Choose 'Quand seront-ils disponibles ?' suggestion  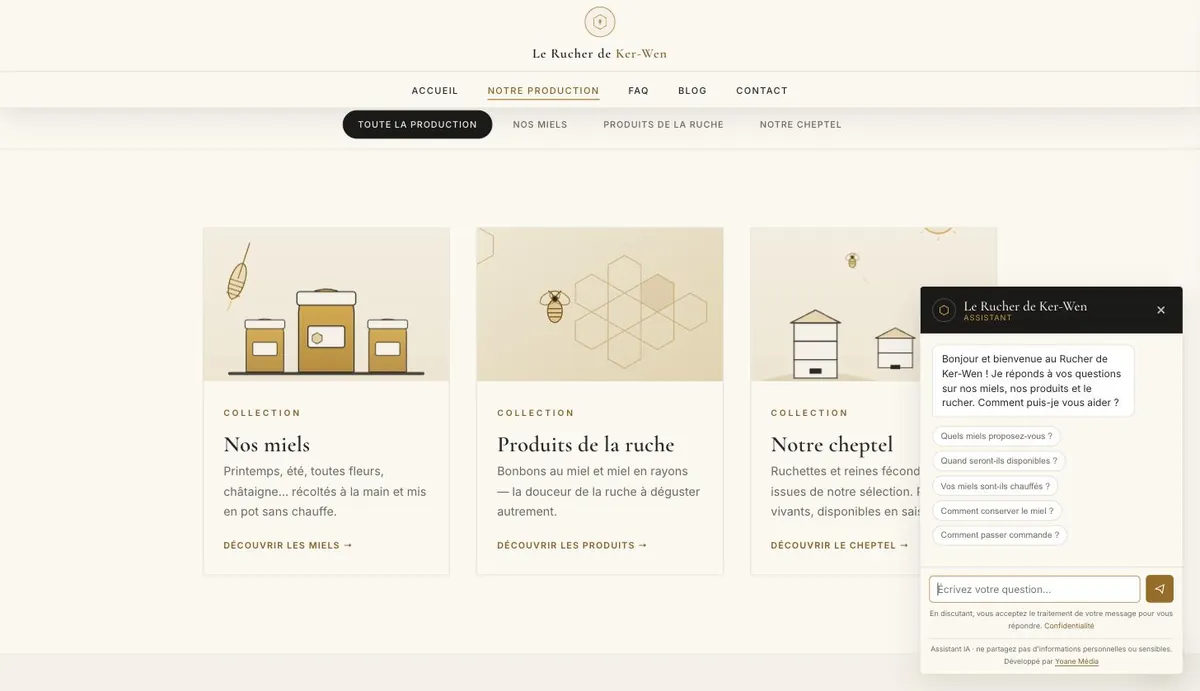[x=999, y=461]
